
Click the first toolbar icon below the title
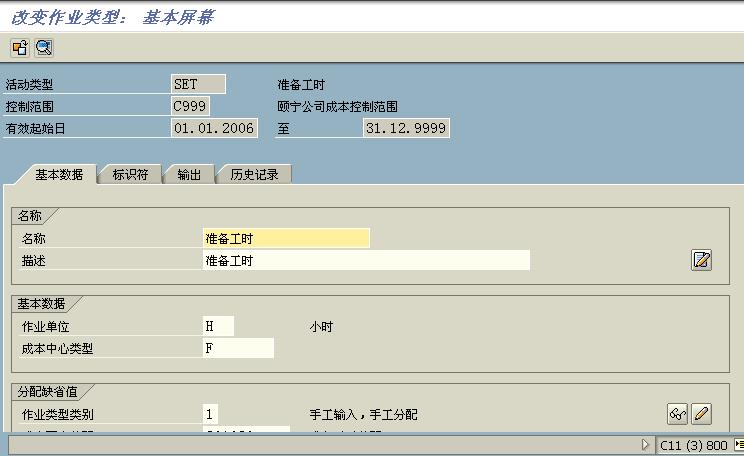[x=20, y=47]
